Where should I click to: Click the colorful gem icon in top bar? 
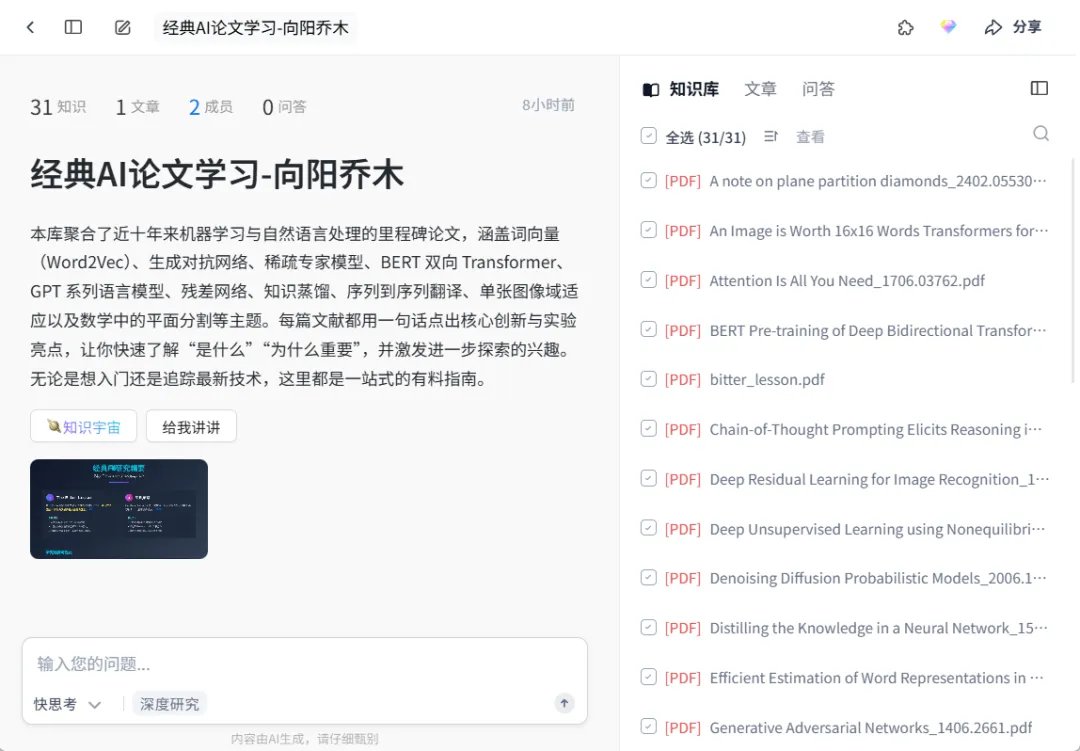[x=948, y=27]
